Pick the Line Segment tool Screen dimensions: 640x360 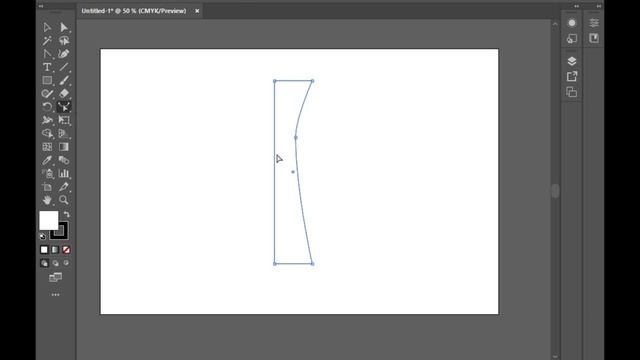(x=64, y=67)
